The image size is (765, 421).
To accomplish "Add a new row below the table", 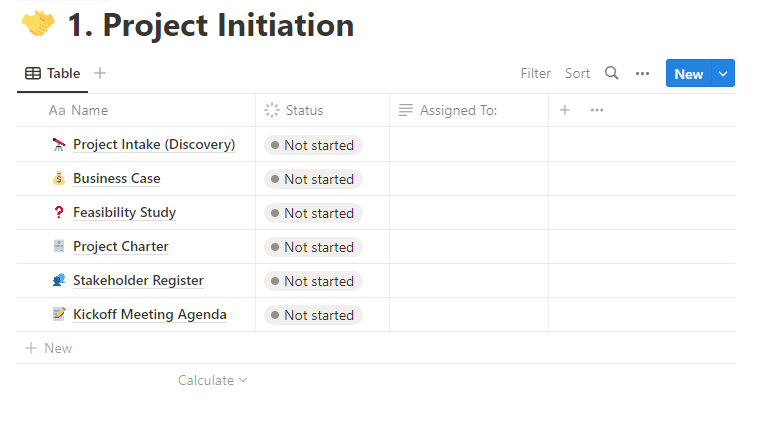I will [49, 348].
